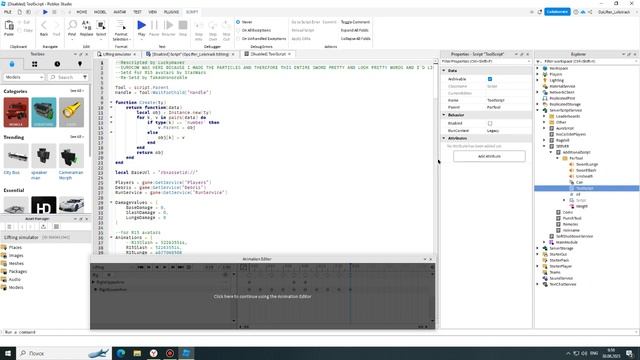Screen dimensions: 640x360
Task: Collapse code fold at function Create line
Action: [x=111, y=102]
